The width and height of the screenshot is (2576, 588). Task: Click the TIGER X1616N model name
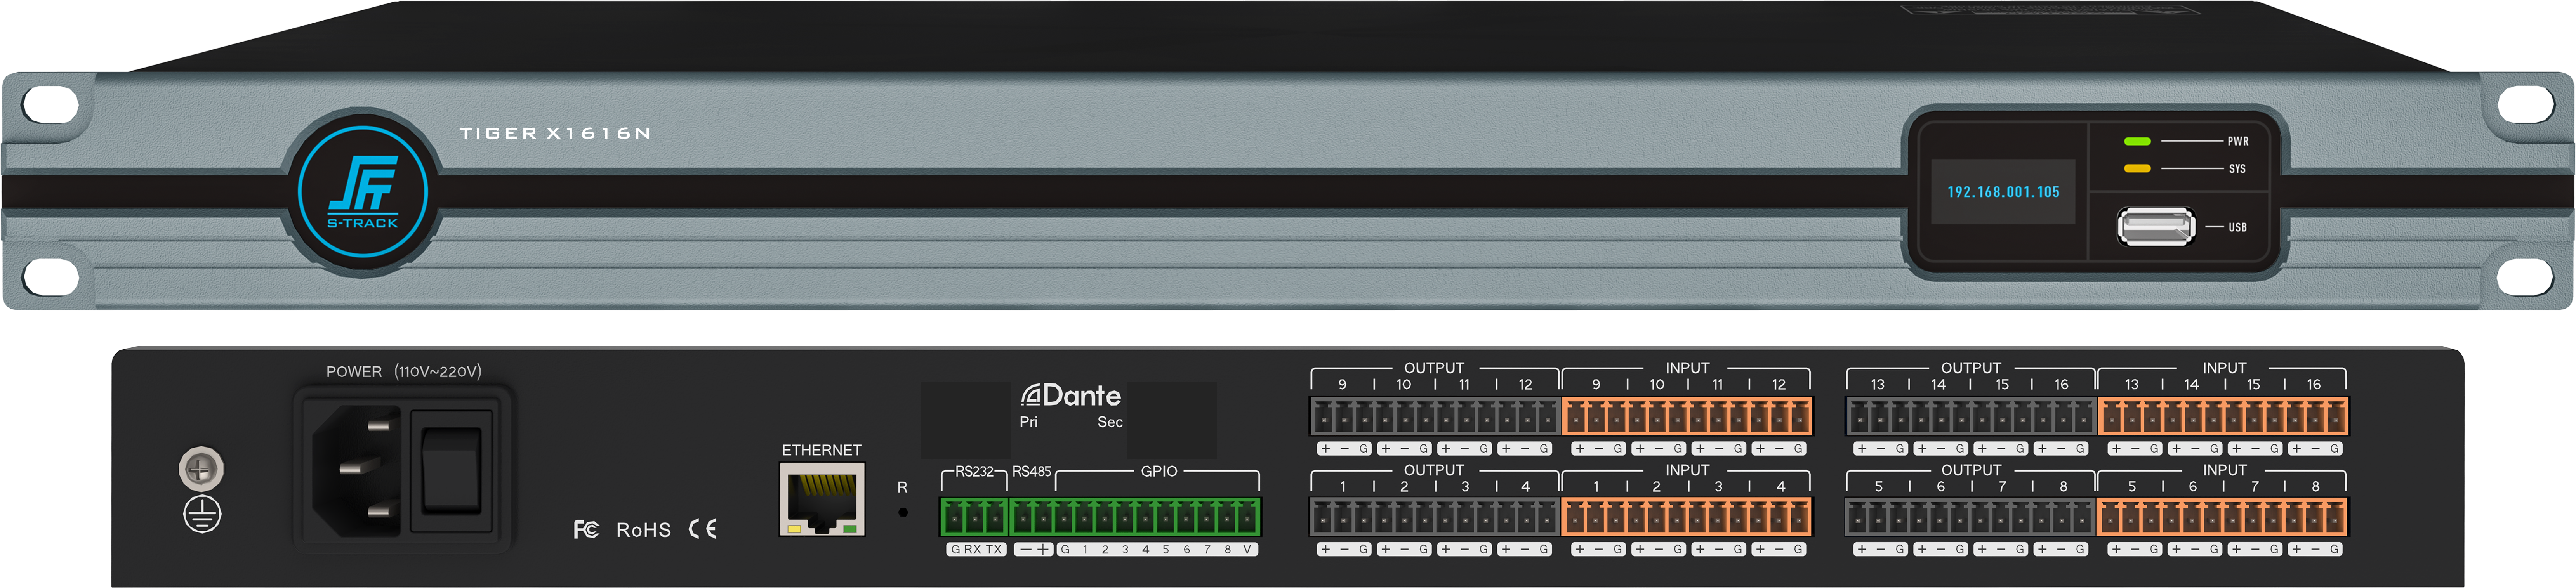555,133
